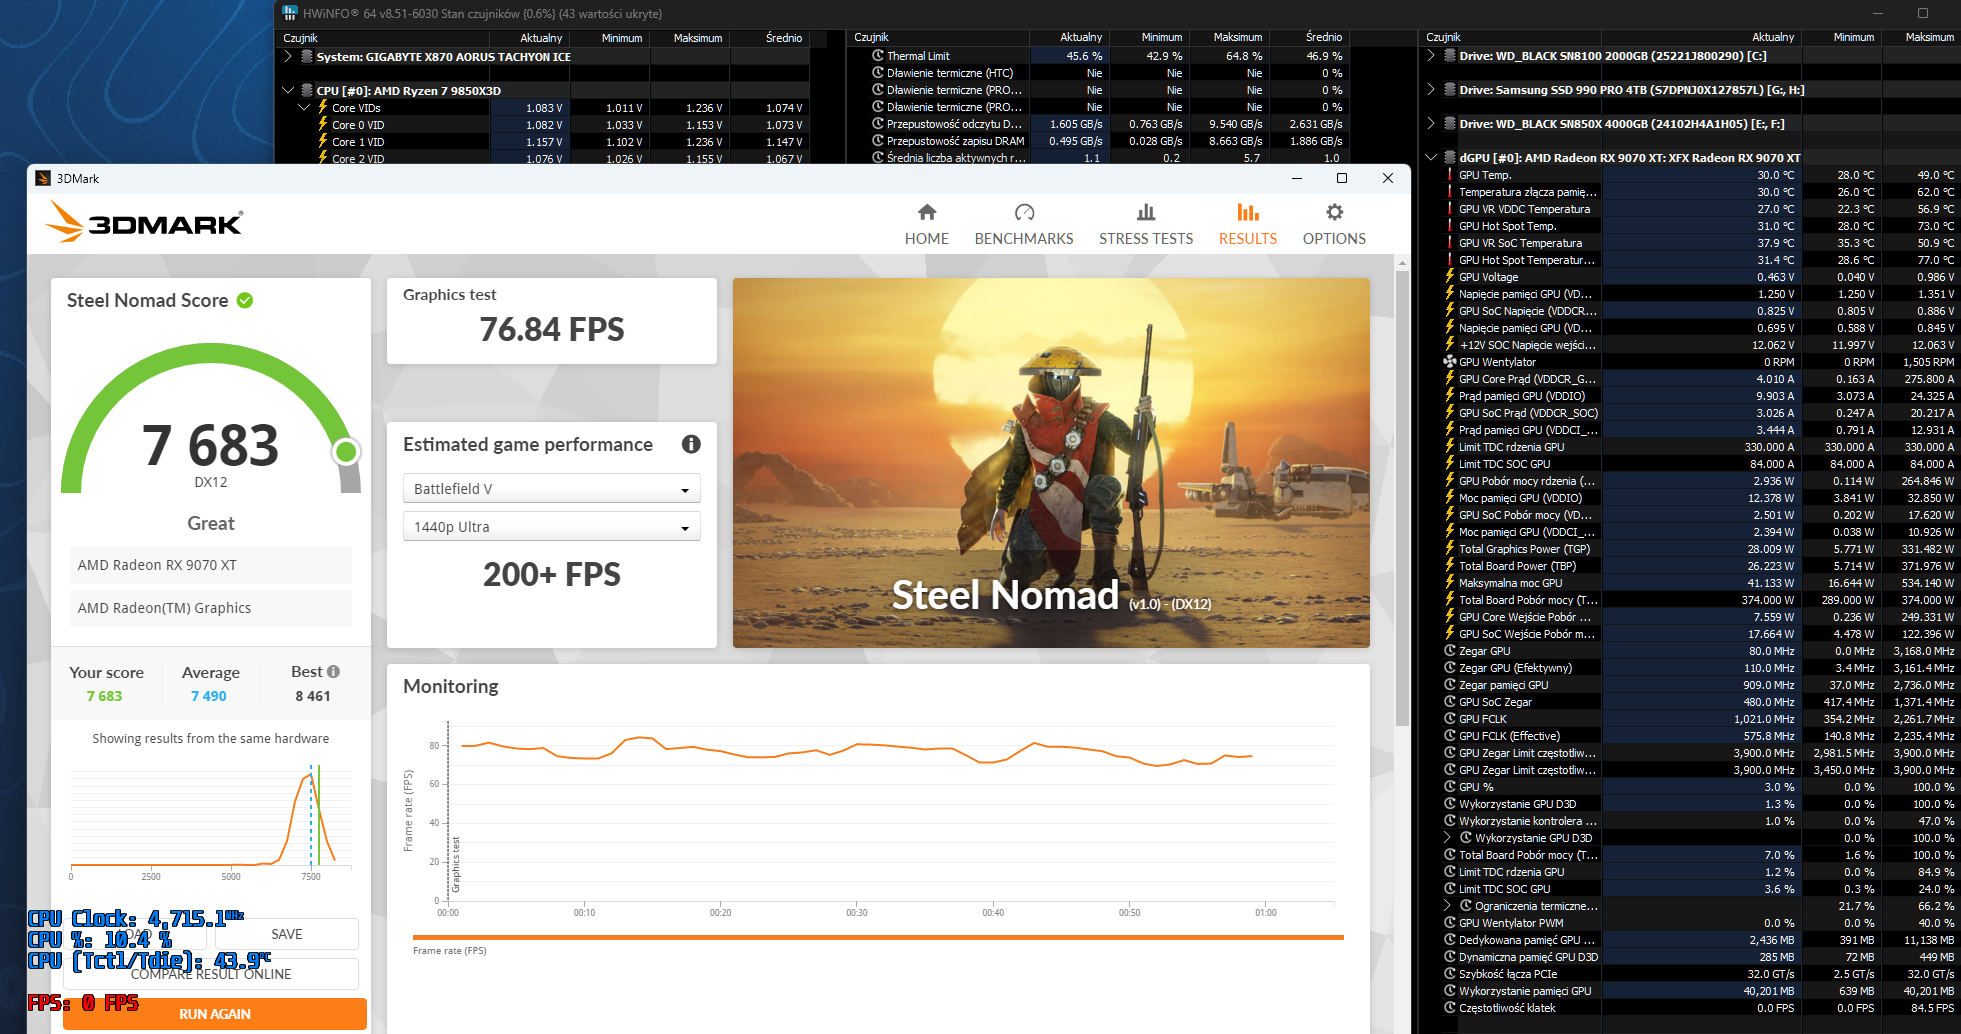Click the results chart icon
The height and width of the screenshot is (1034, 1961).
pyautogui.click(x=1248, y=212)
